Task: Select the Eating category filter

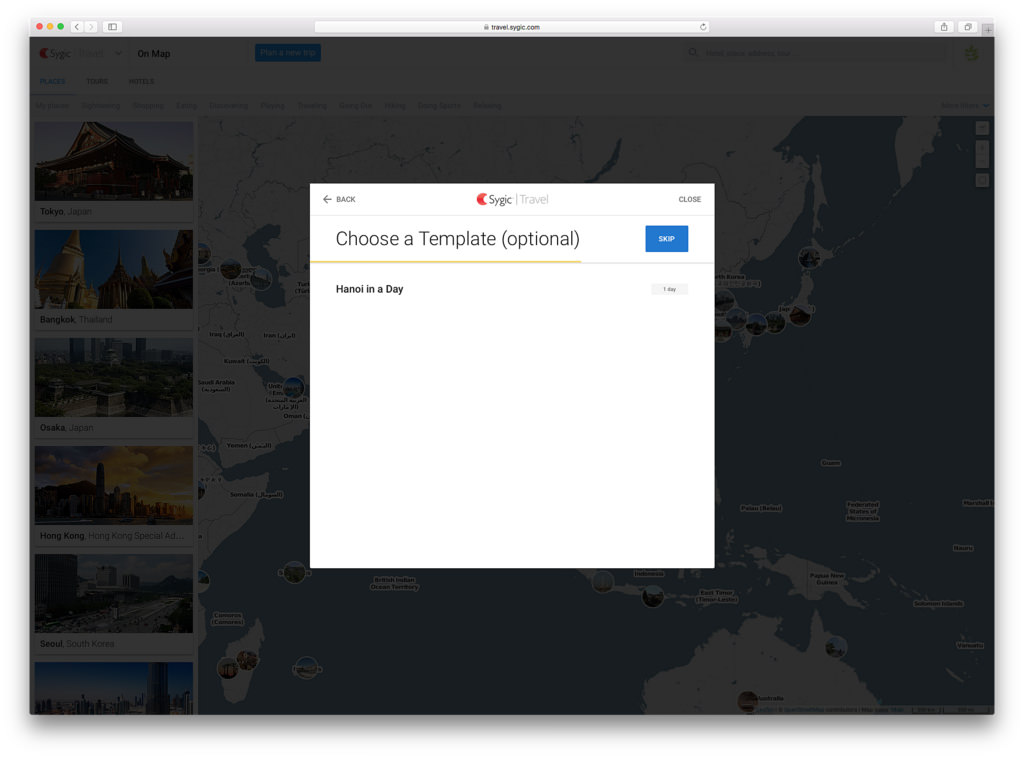Action: tap(186, 105)
